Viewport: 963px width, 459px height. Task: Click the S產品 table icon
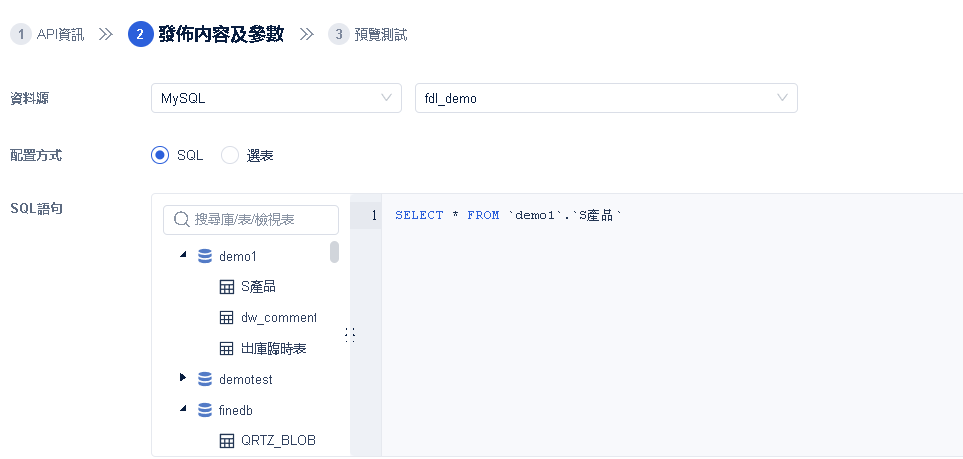pos(226,287)
